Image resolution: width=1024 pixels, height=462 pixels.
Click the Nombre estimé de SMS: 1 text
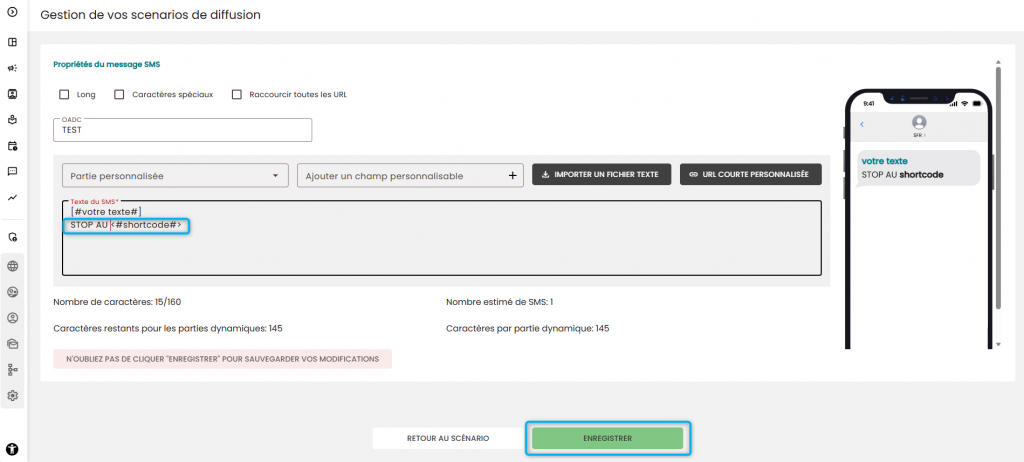click(500, 302)
